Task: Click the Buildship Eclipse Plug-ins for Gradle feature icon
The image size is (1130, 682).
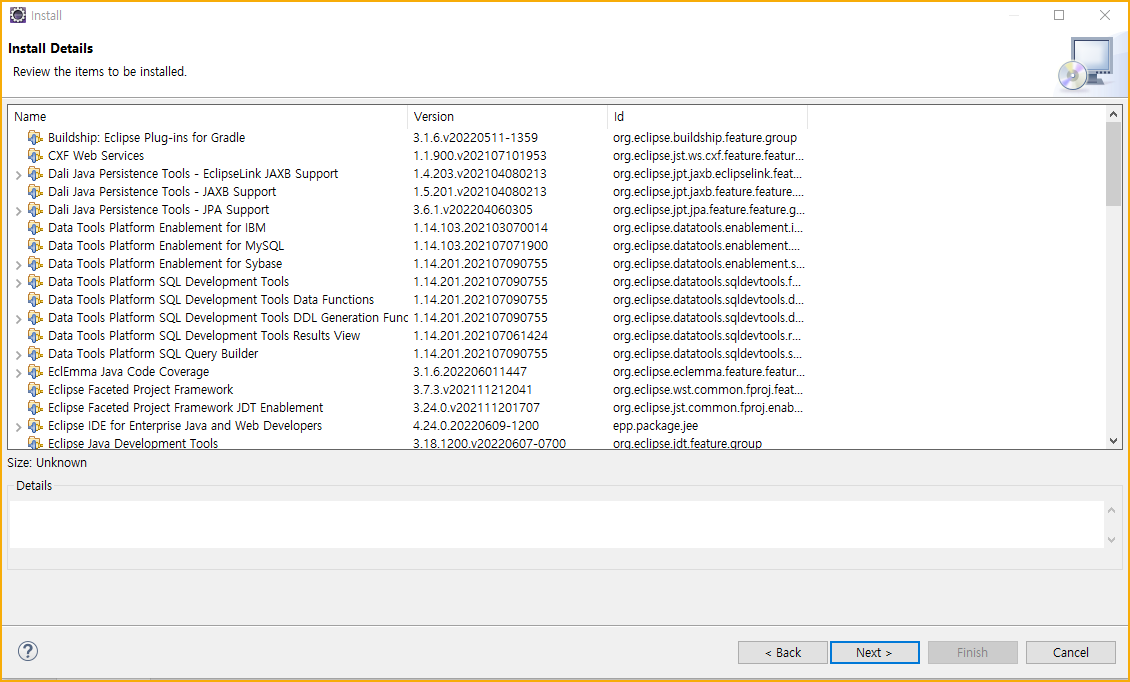Action: click(x=35, y=137)
